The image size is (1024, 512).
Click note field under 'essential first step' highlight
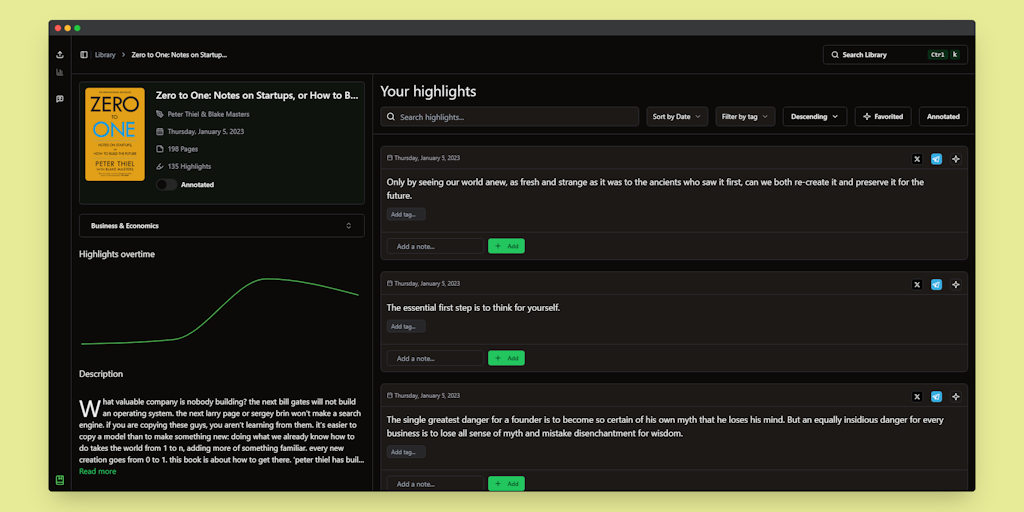pos(435,358)
